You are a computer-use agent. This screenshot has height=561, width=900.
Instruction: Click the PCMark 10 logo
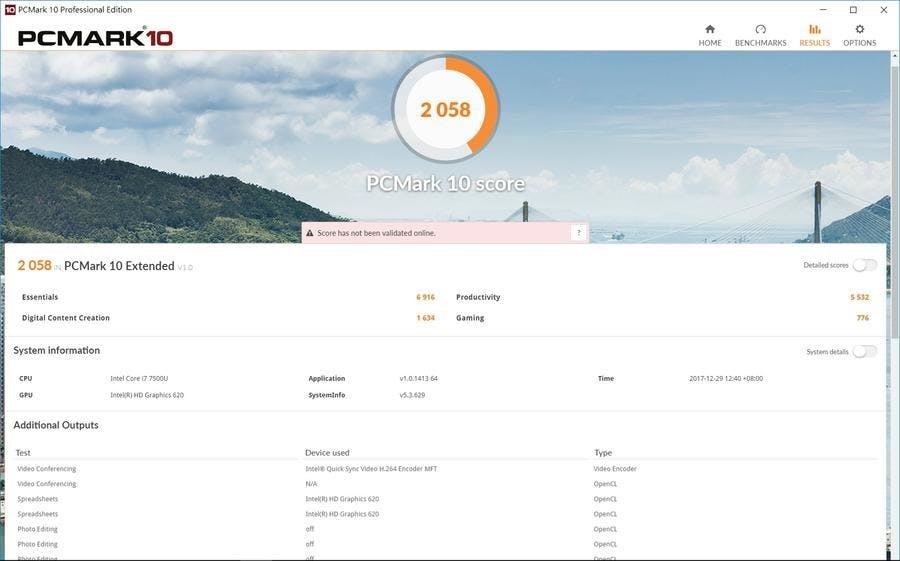tap(95, 37)
